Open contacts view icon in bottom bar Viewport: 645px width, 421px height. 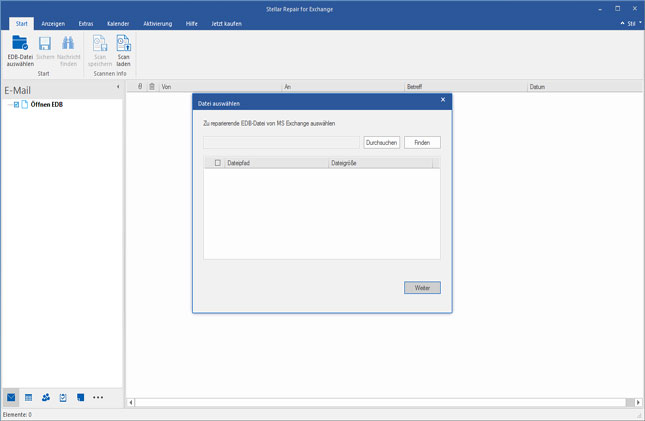[x=46, y=397]
